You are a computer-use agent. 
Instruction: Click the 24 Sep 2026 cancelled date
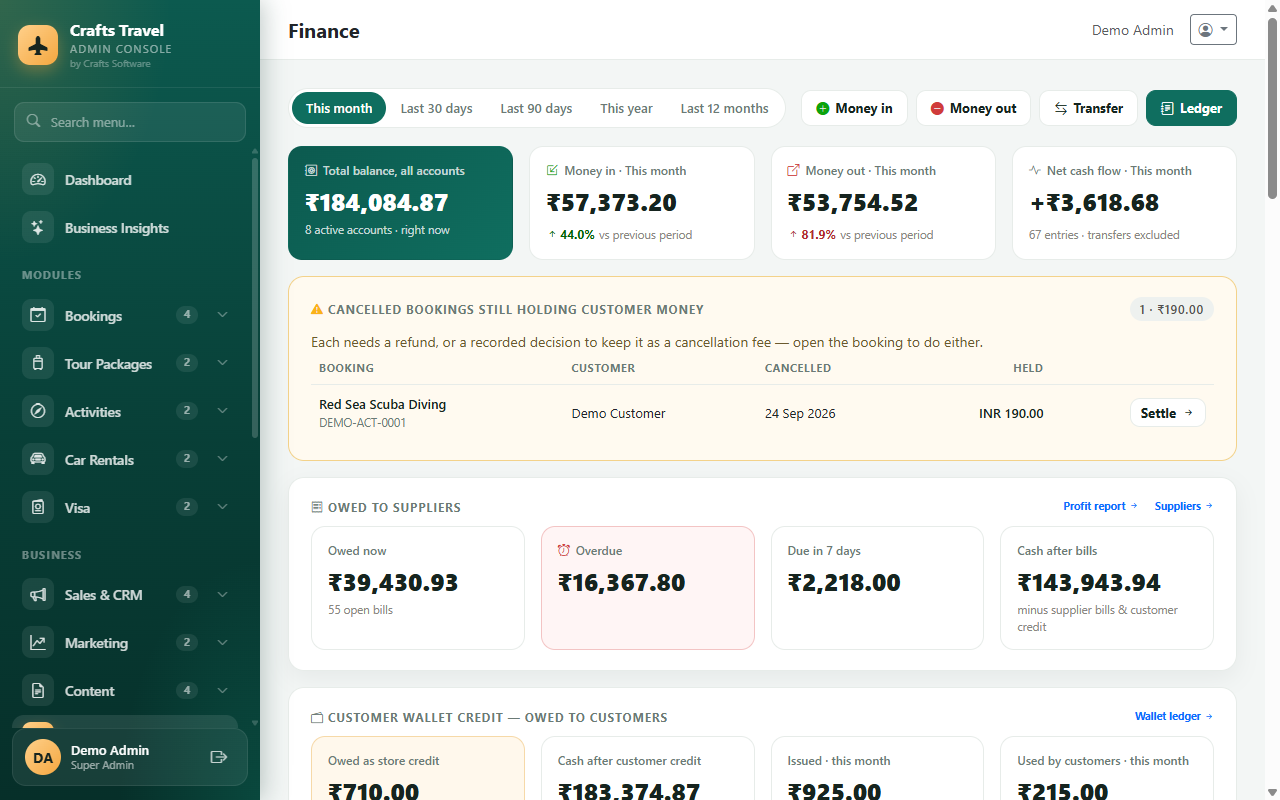[800, 413]
